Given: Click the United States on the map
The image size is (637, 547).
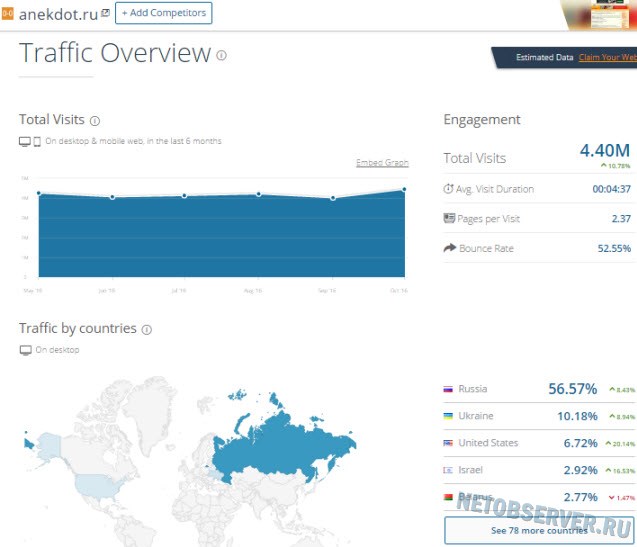Looking at the screenshot, I should [98, 486].
